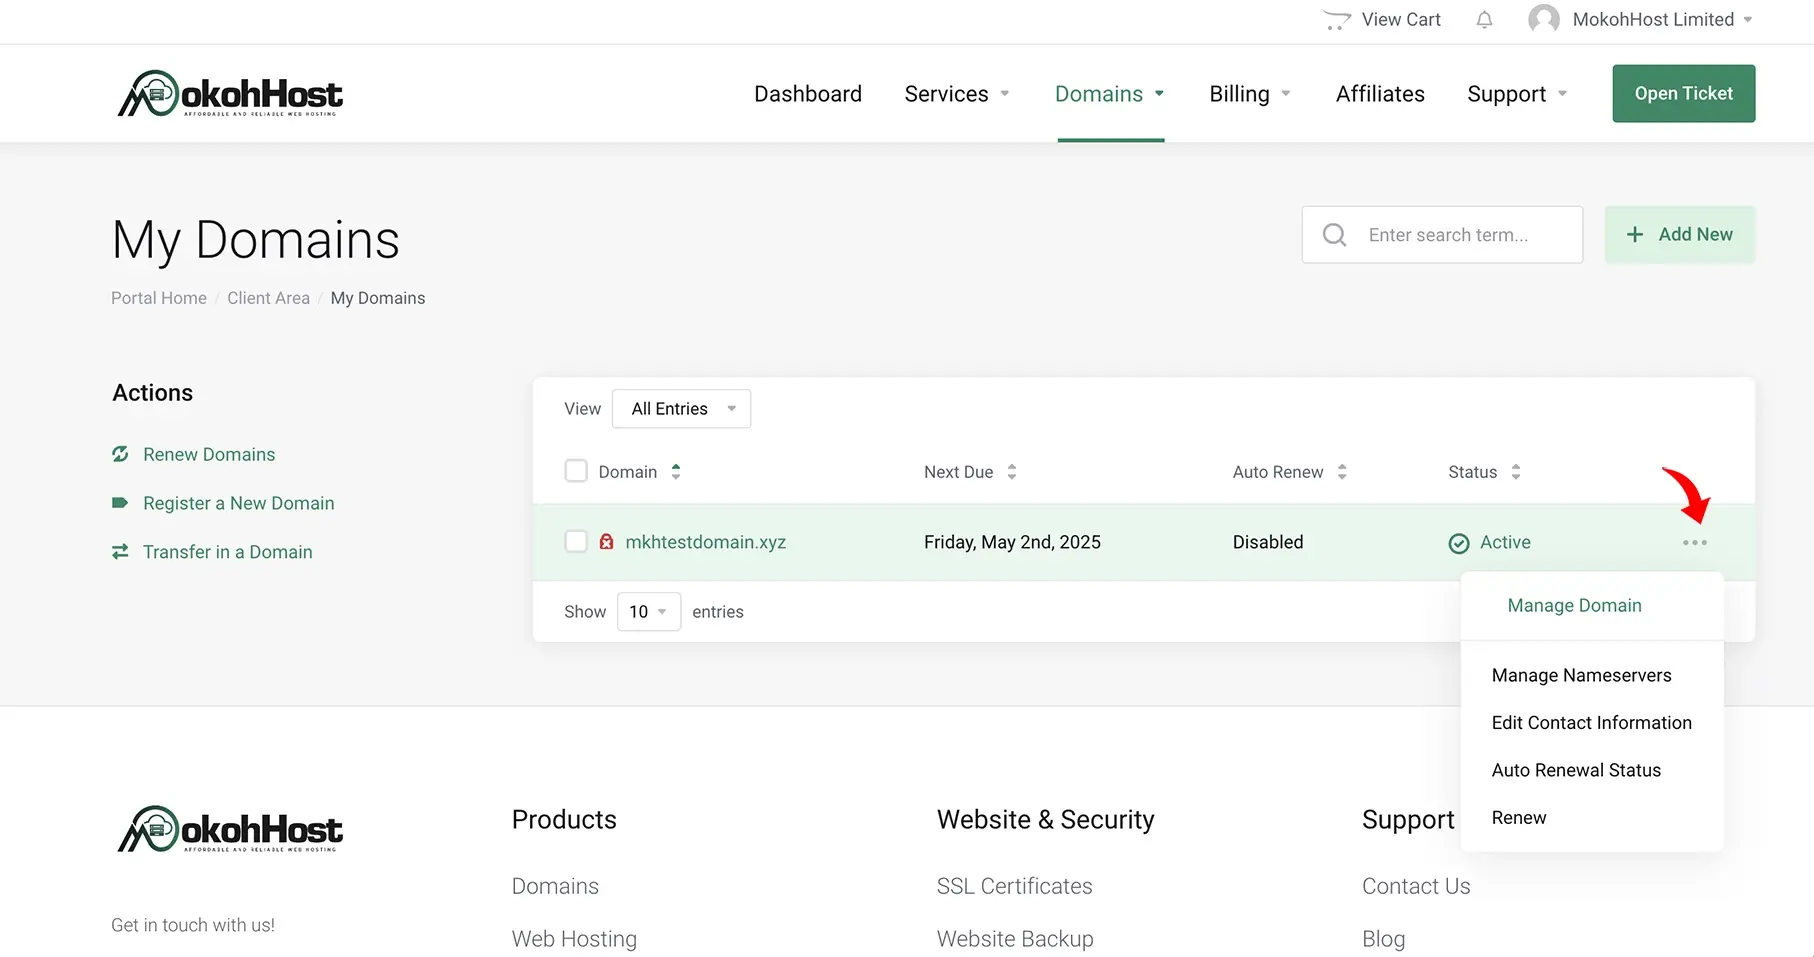Click the search magnifier icon
The width and height of the screenshot is (1814, 957).
(x=1334, y=235)
